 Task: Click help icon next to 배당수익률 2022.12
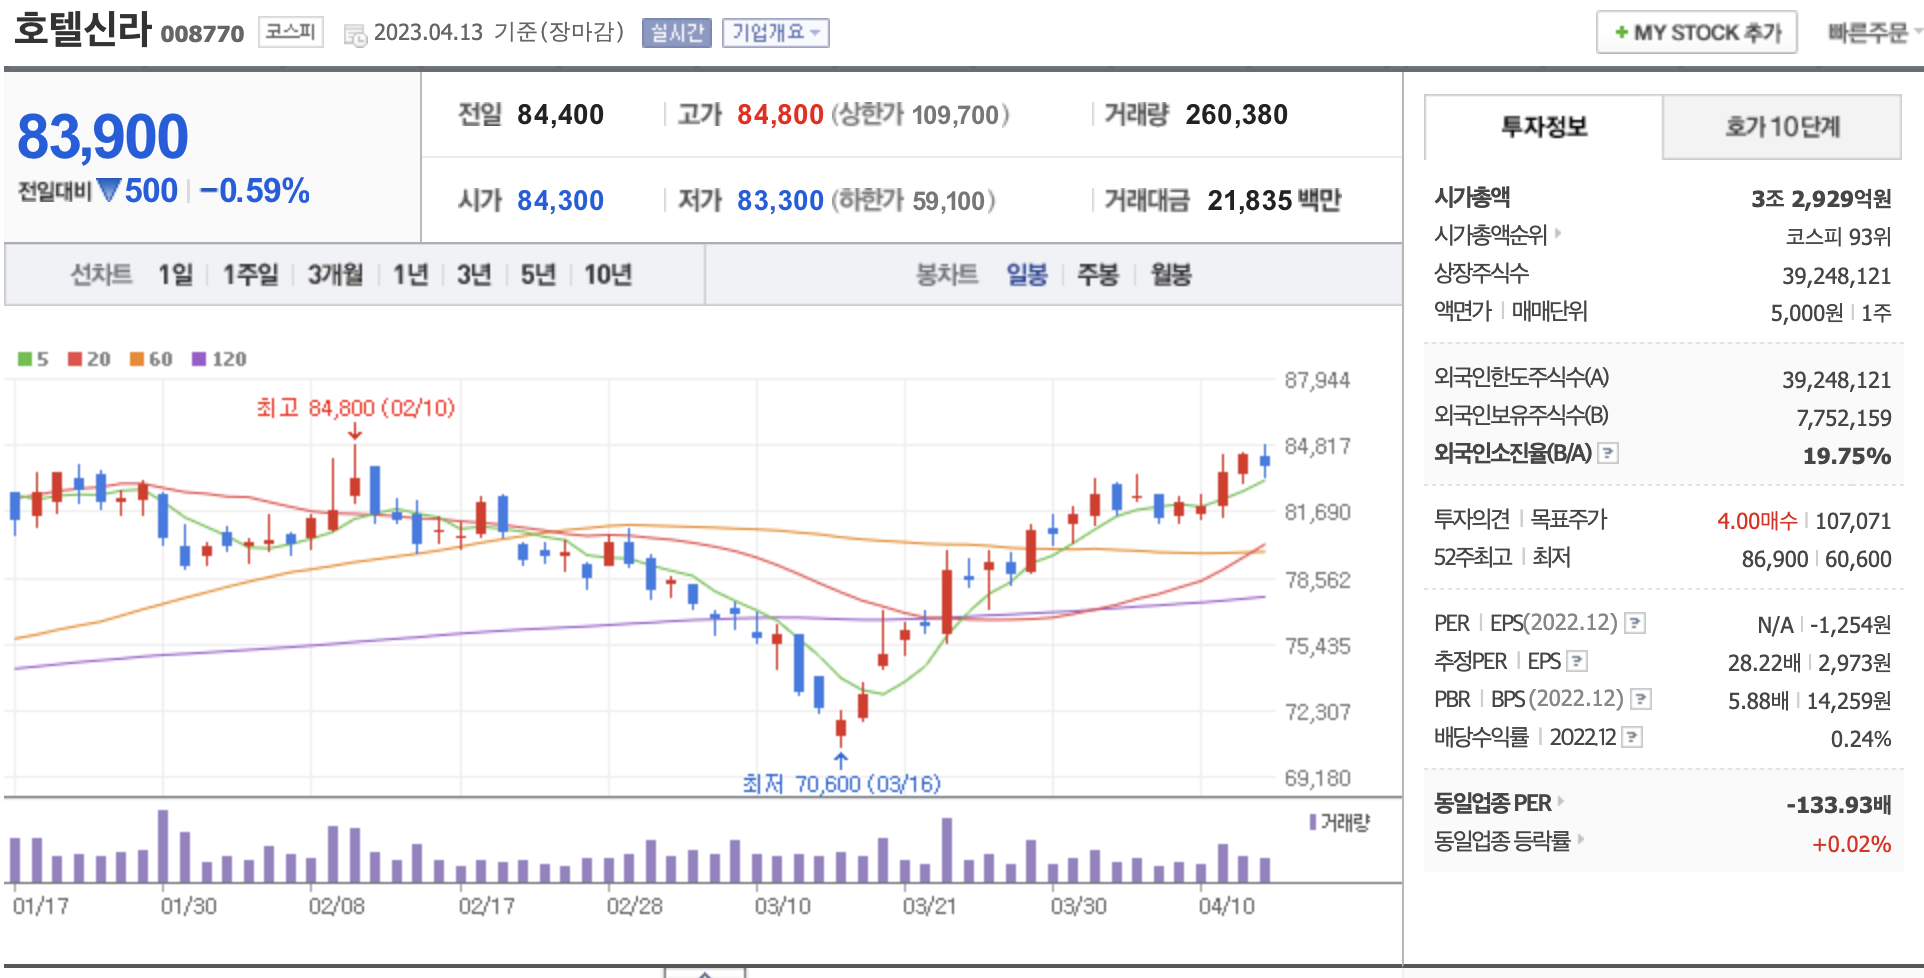tap(1632, 737)
